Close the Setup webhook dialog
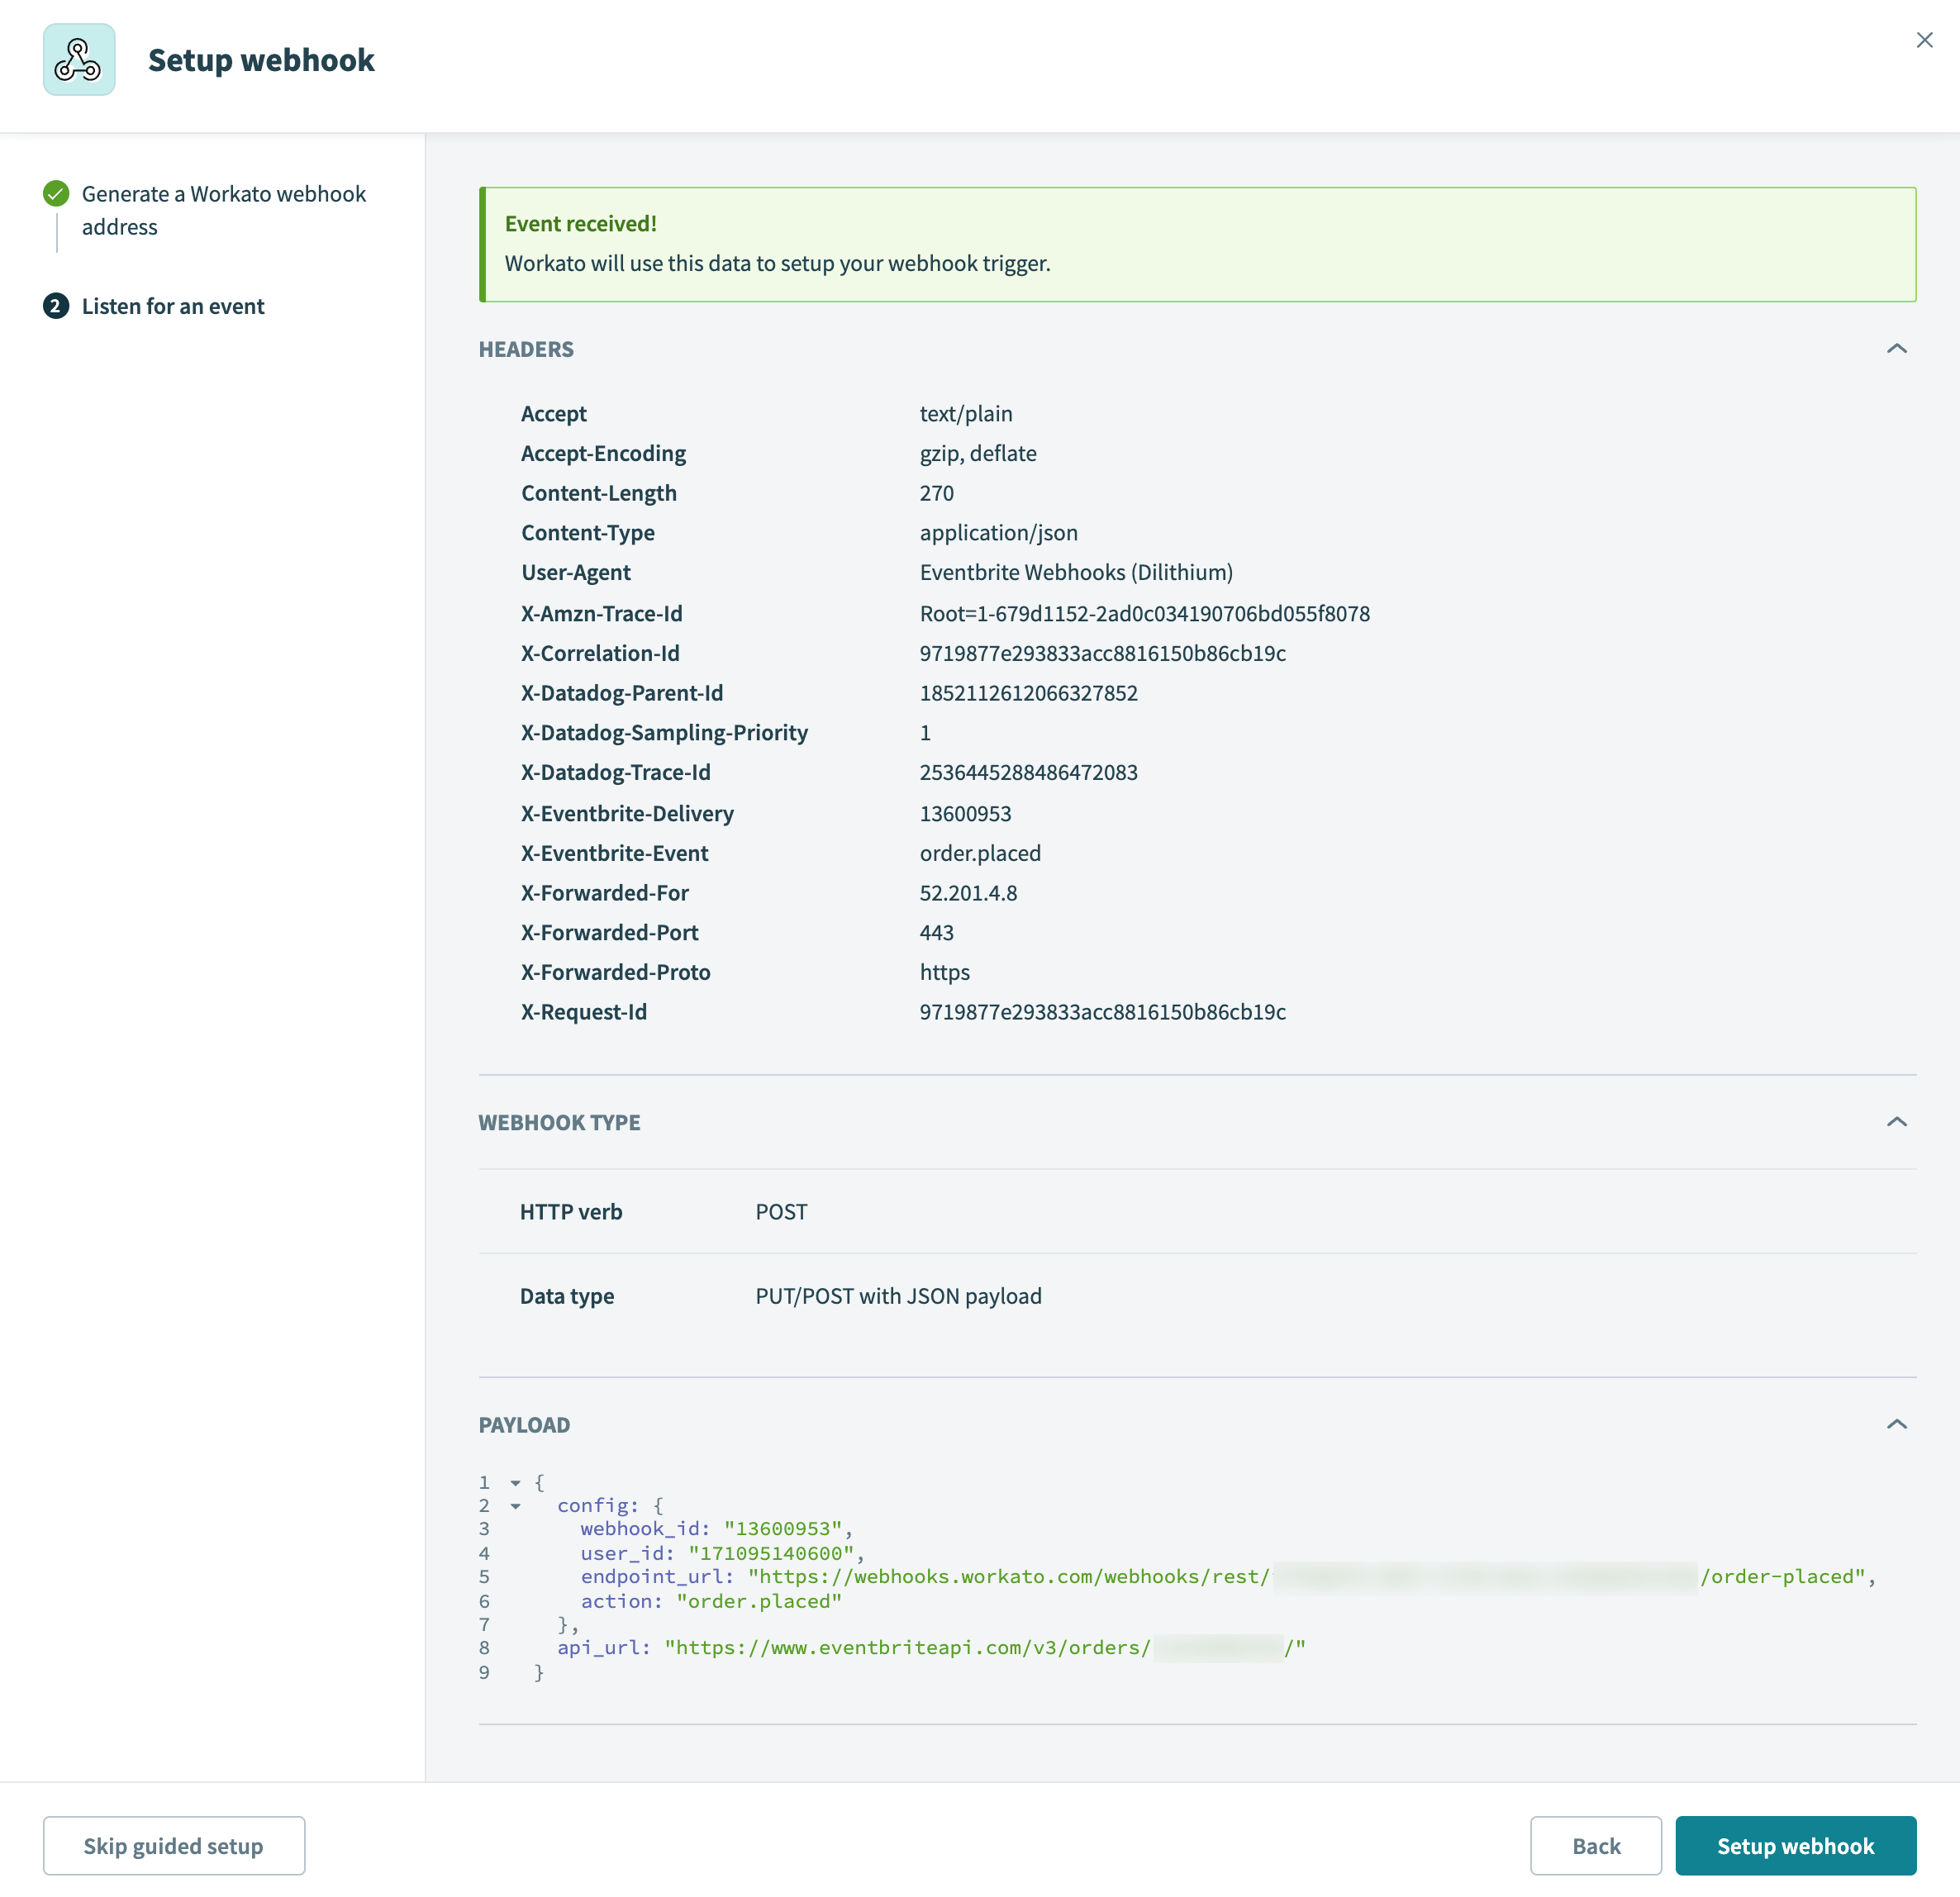This screenshot has width=1960, height=1897. [1925, 40]
